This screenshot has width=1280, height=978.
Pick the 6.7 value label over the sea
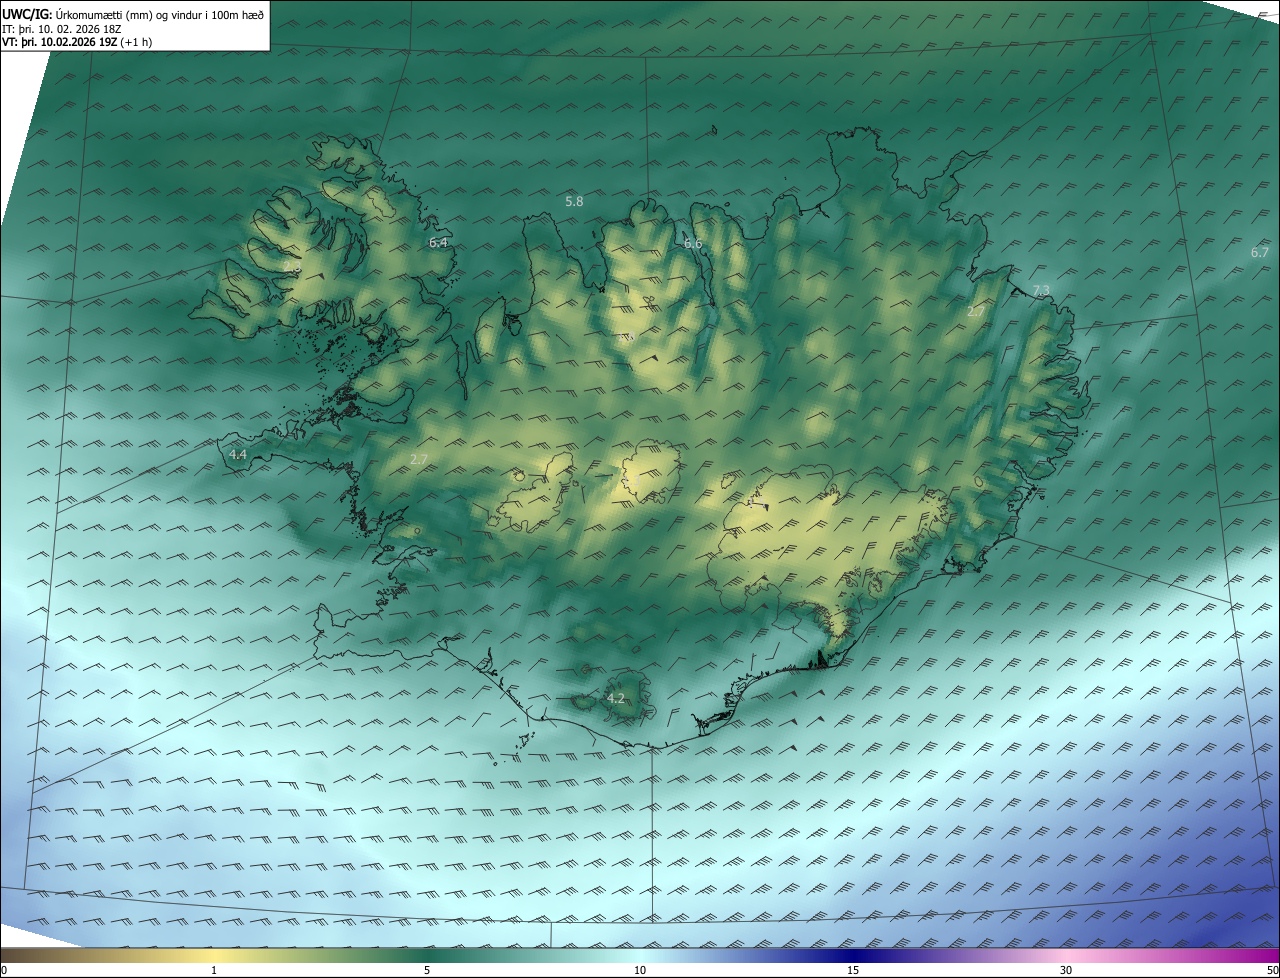pyautogui.click(x=1259, y=252)
